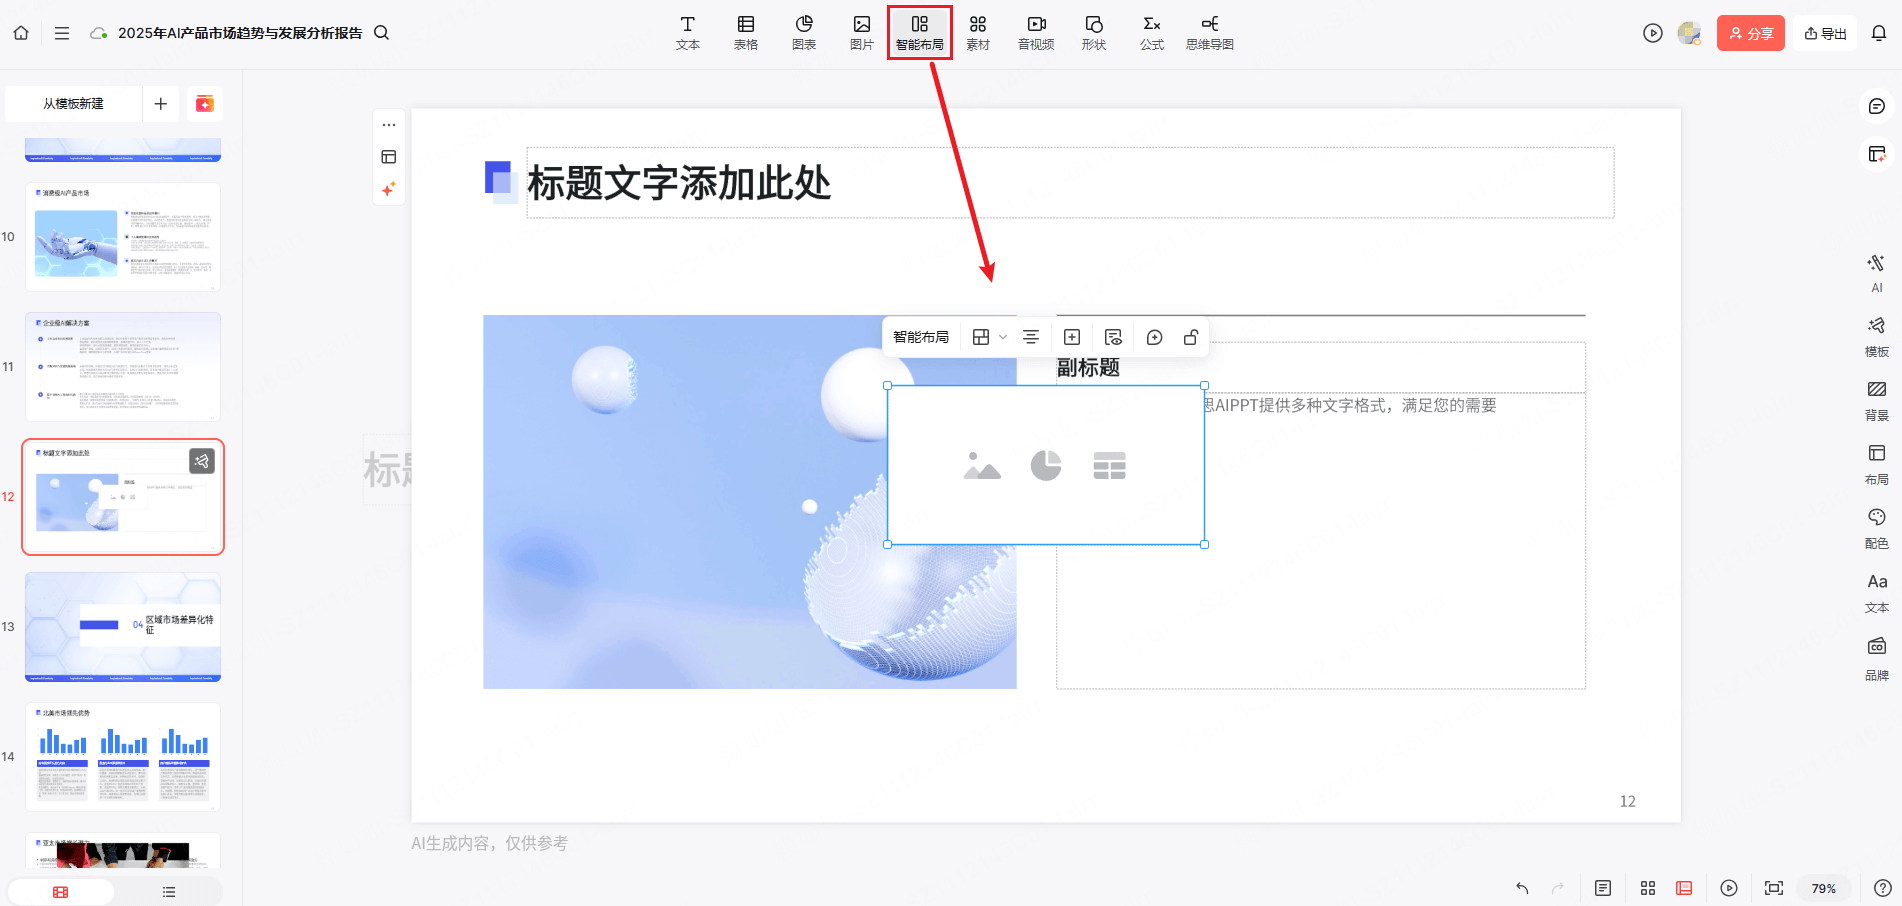The image size is (1902, 906).
Task: Open search next to the presentation title
Action: pos(381,32)
